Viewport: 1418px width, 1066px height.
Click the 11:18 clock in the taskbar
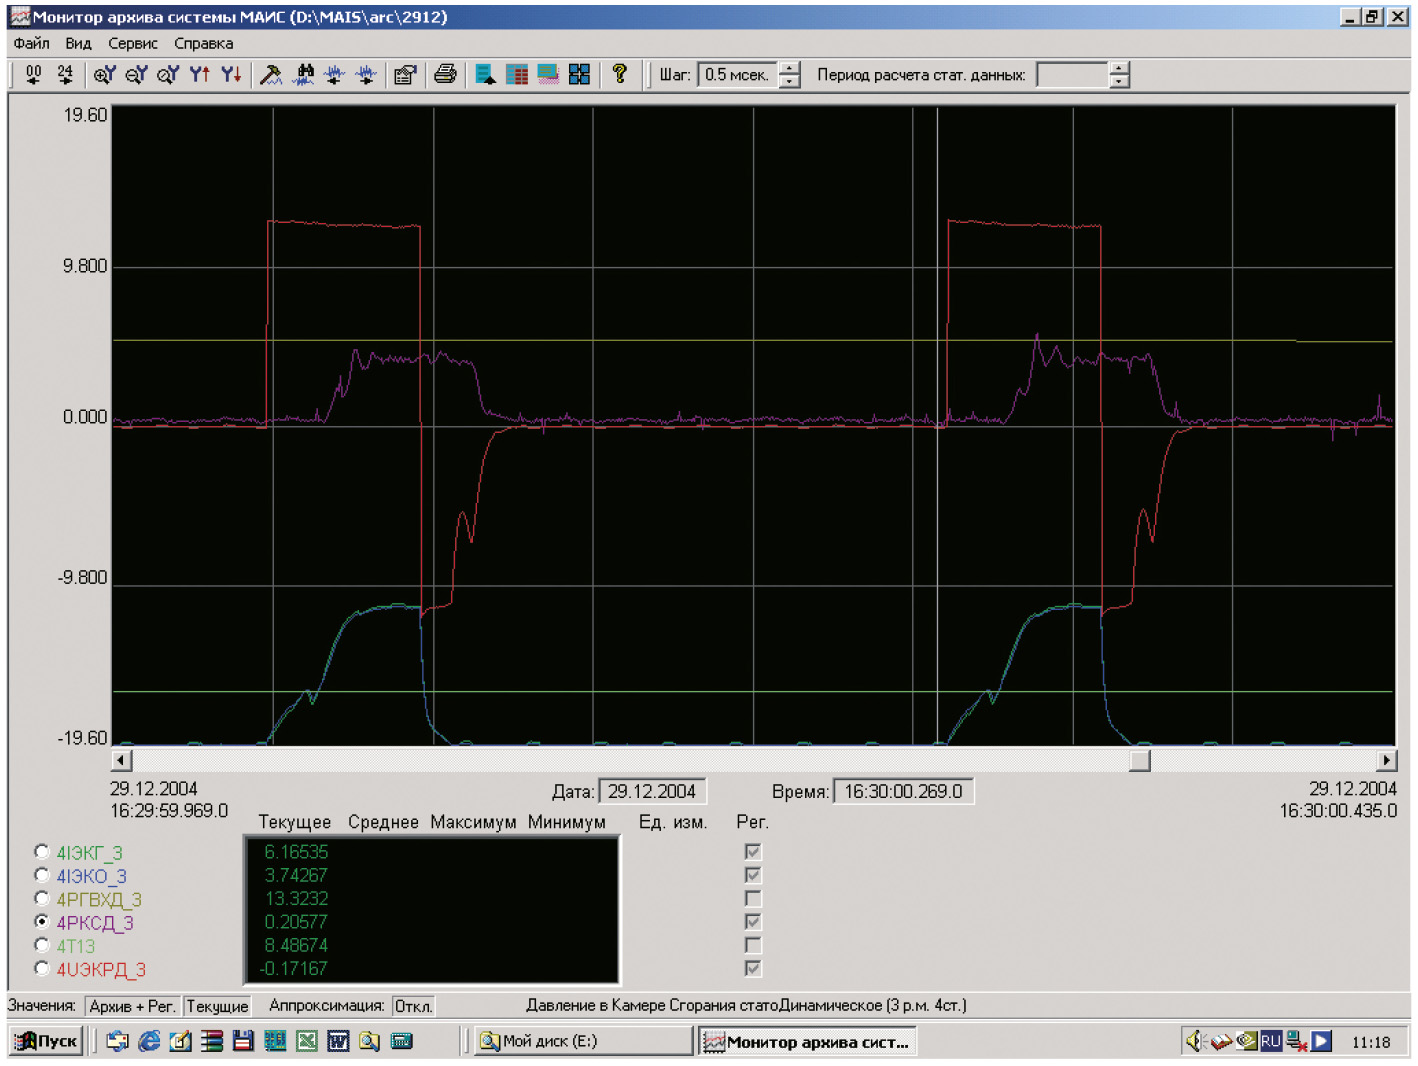pyautogui.click(x=1371, y=1042)
